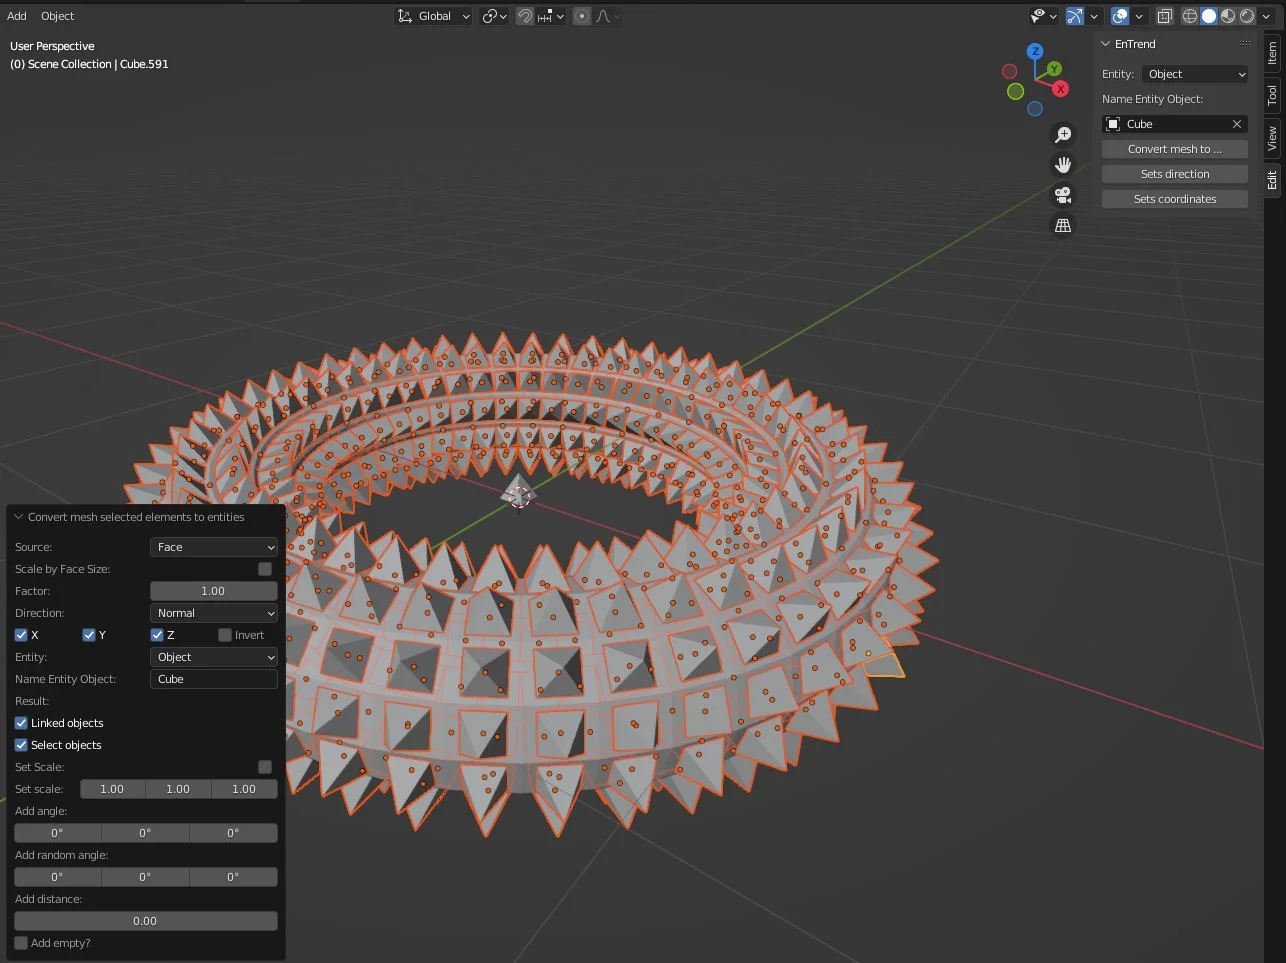Click the move hand icon below the zoom icon
Image resolution: width=1286 pixels, height=963 pixels.
pyautogui.click(x=1063, y=164)
